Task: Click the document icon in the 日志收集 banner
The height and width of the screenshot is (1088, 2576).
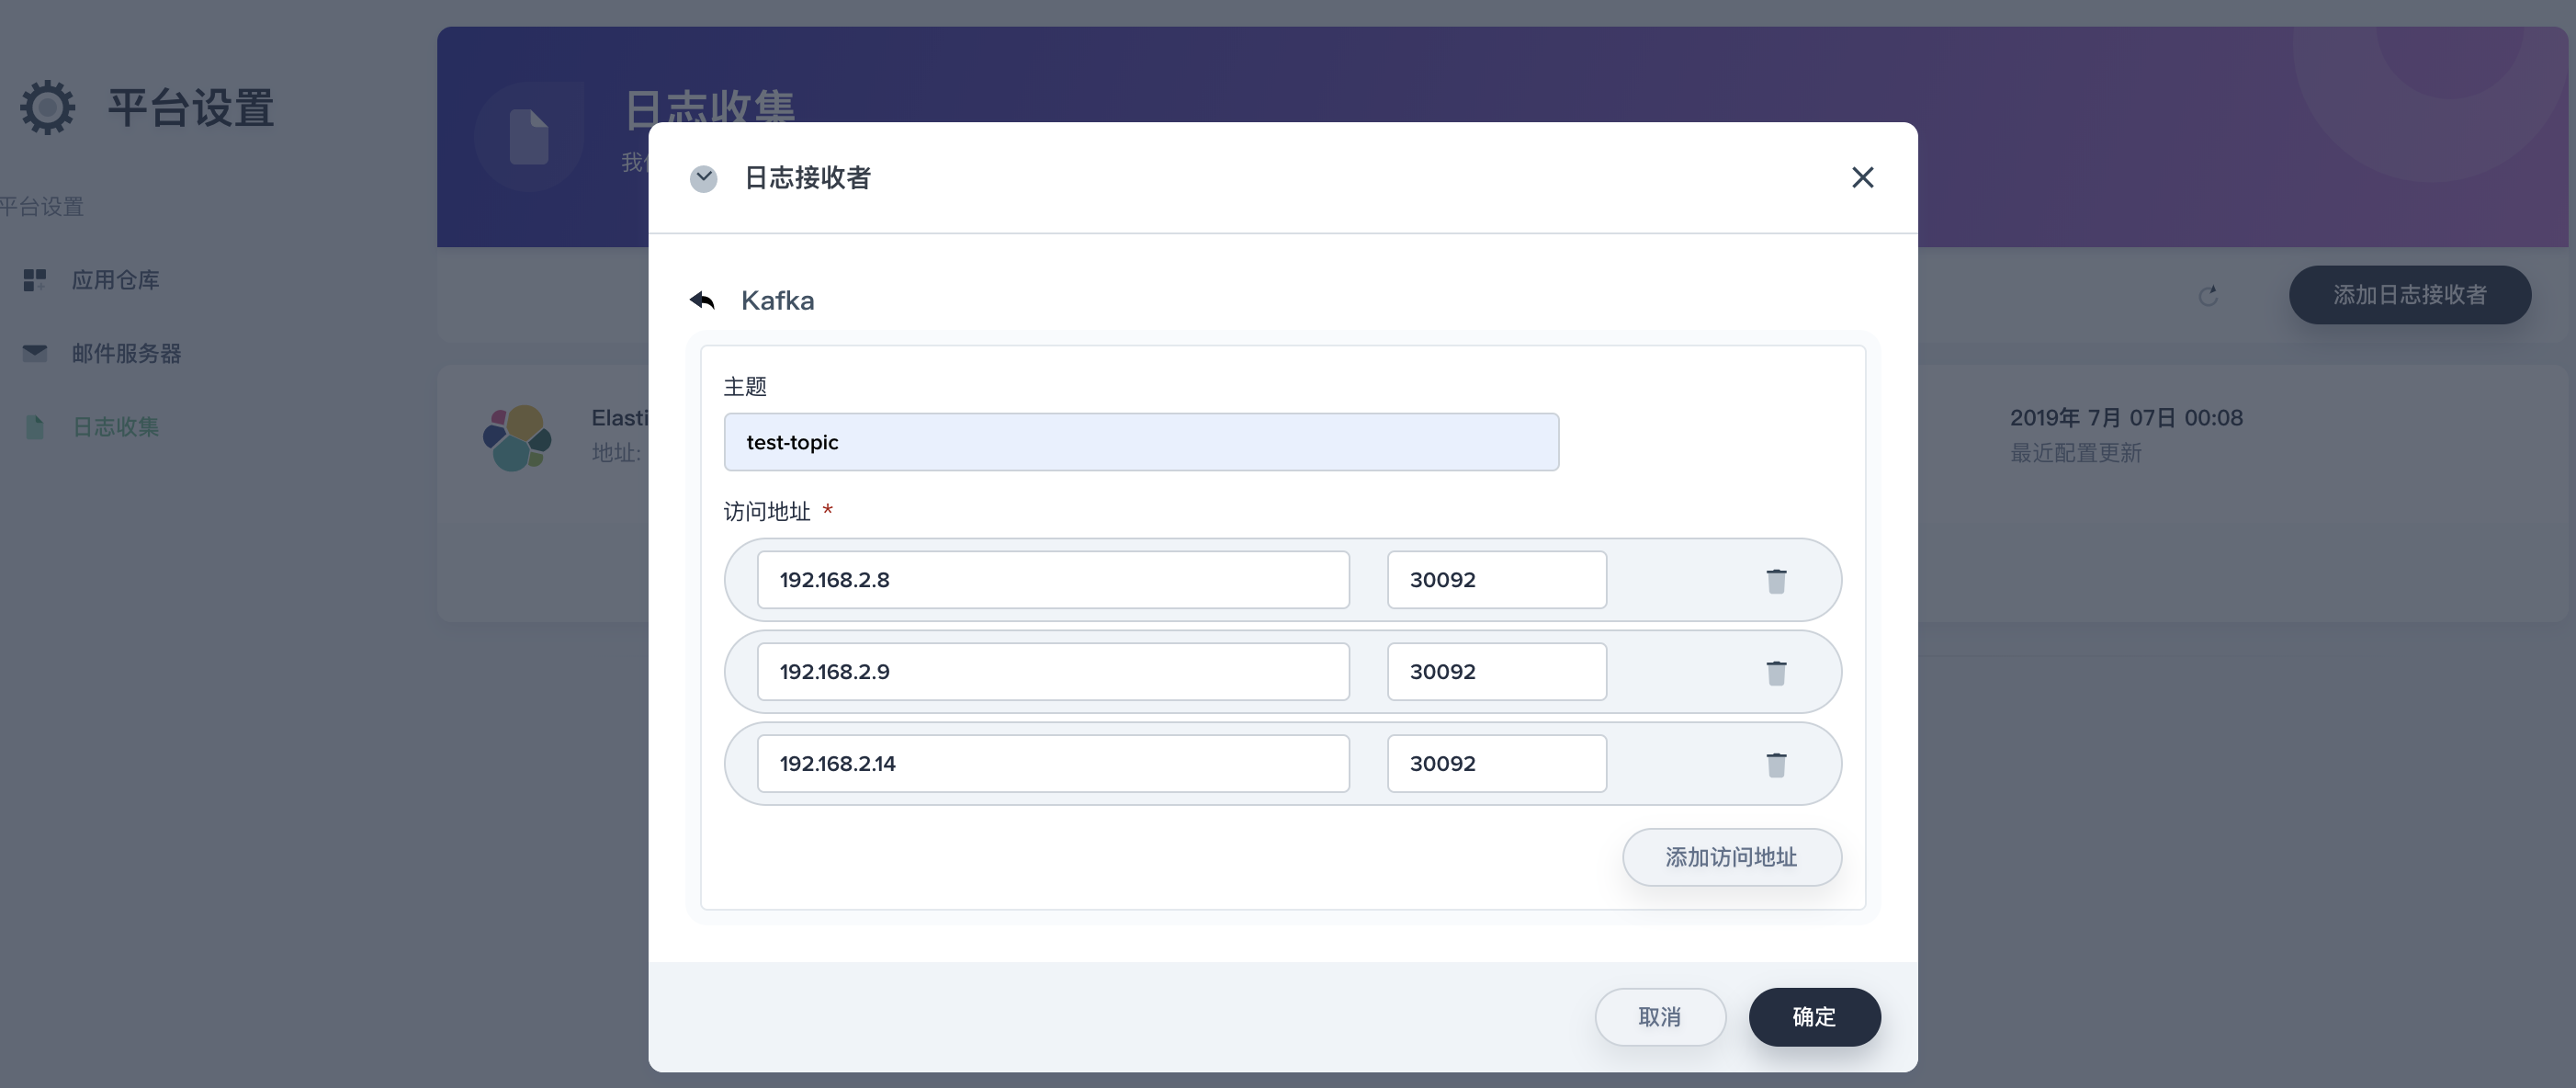Action: 528,137
